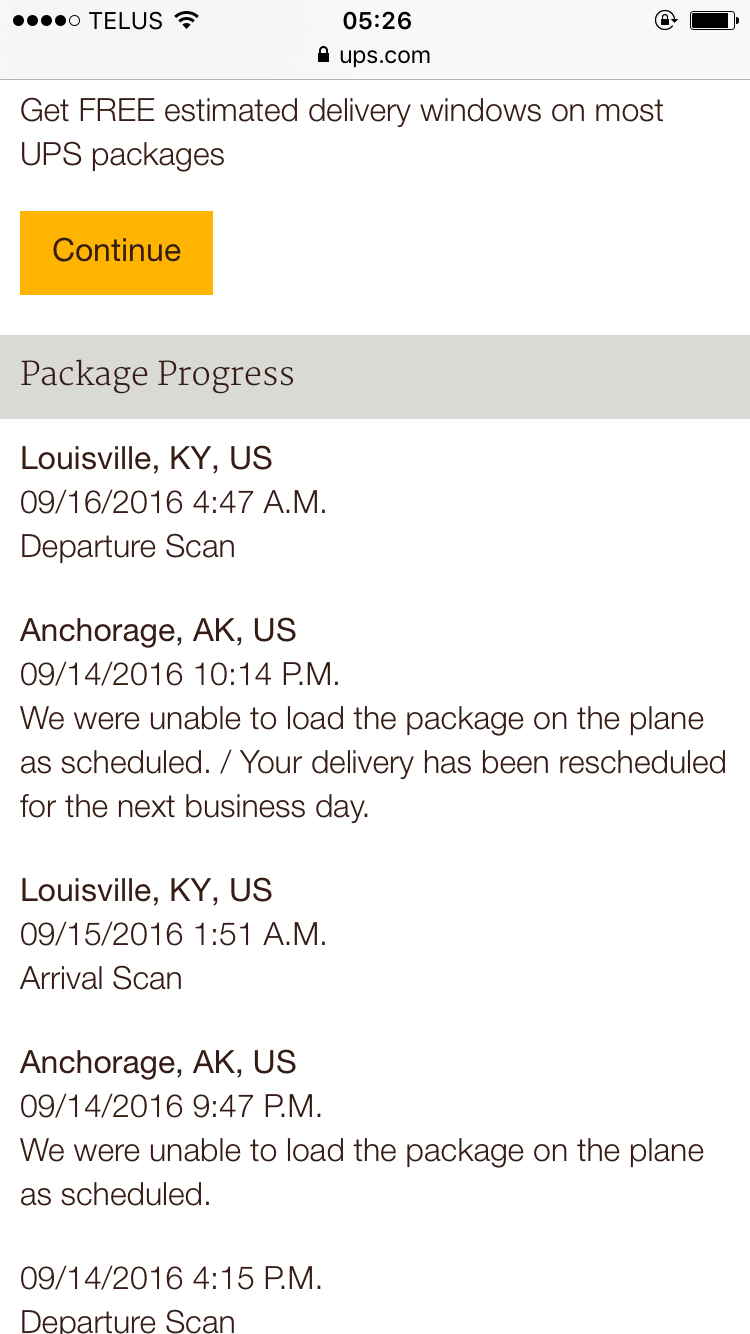
Task: Tap the padlock icon beside ups.com
Action: click(323, 56)
